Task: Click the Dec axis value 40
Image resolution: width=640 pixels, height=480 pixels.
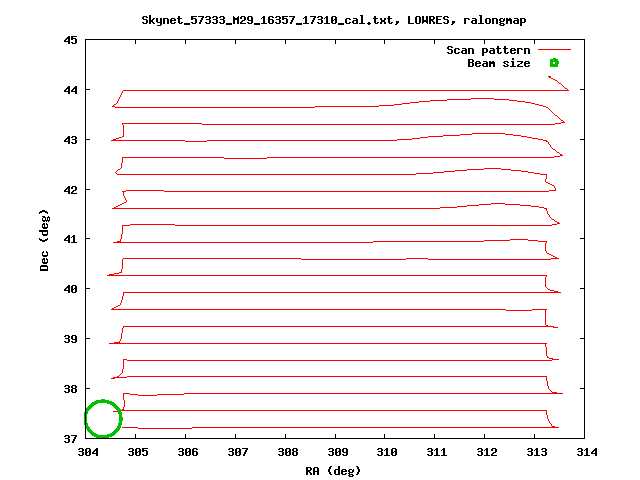Action: click(70, 289)
